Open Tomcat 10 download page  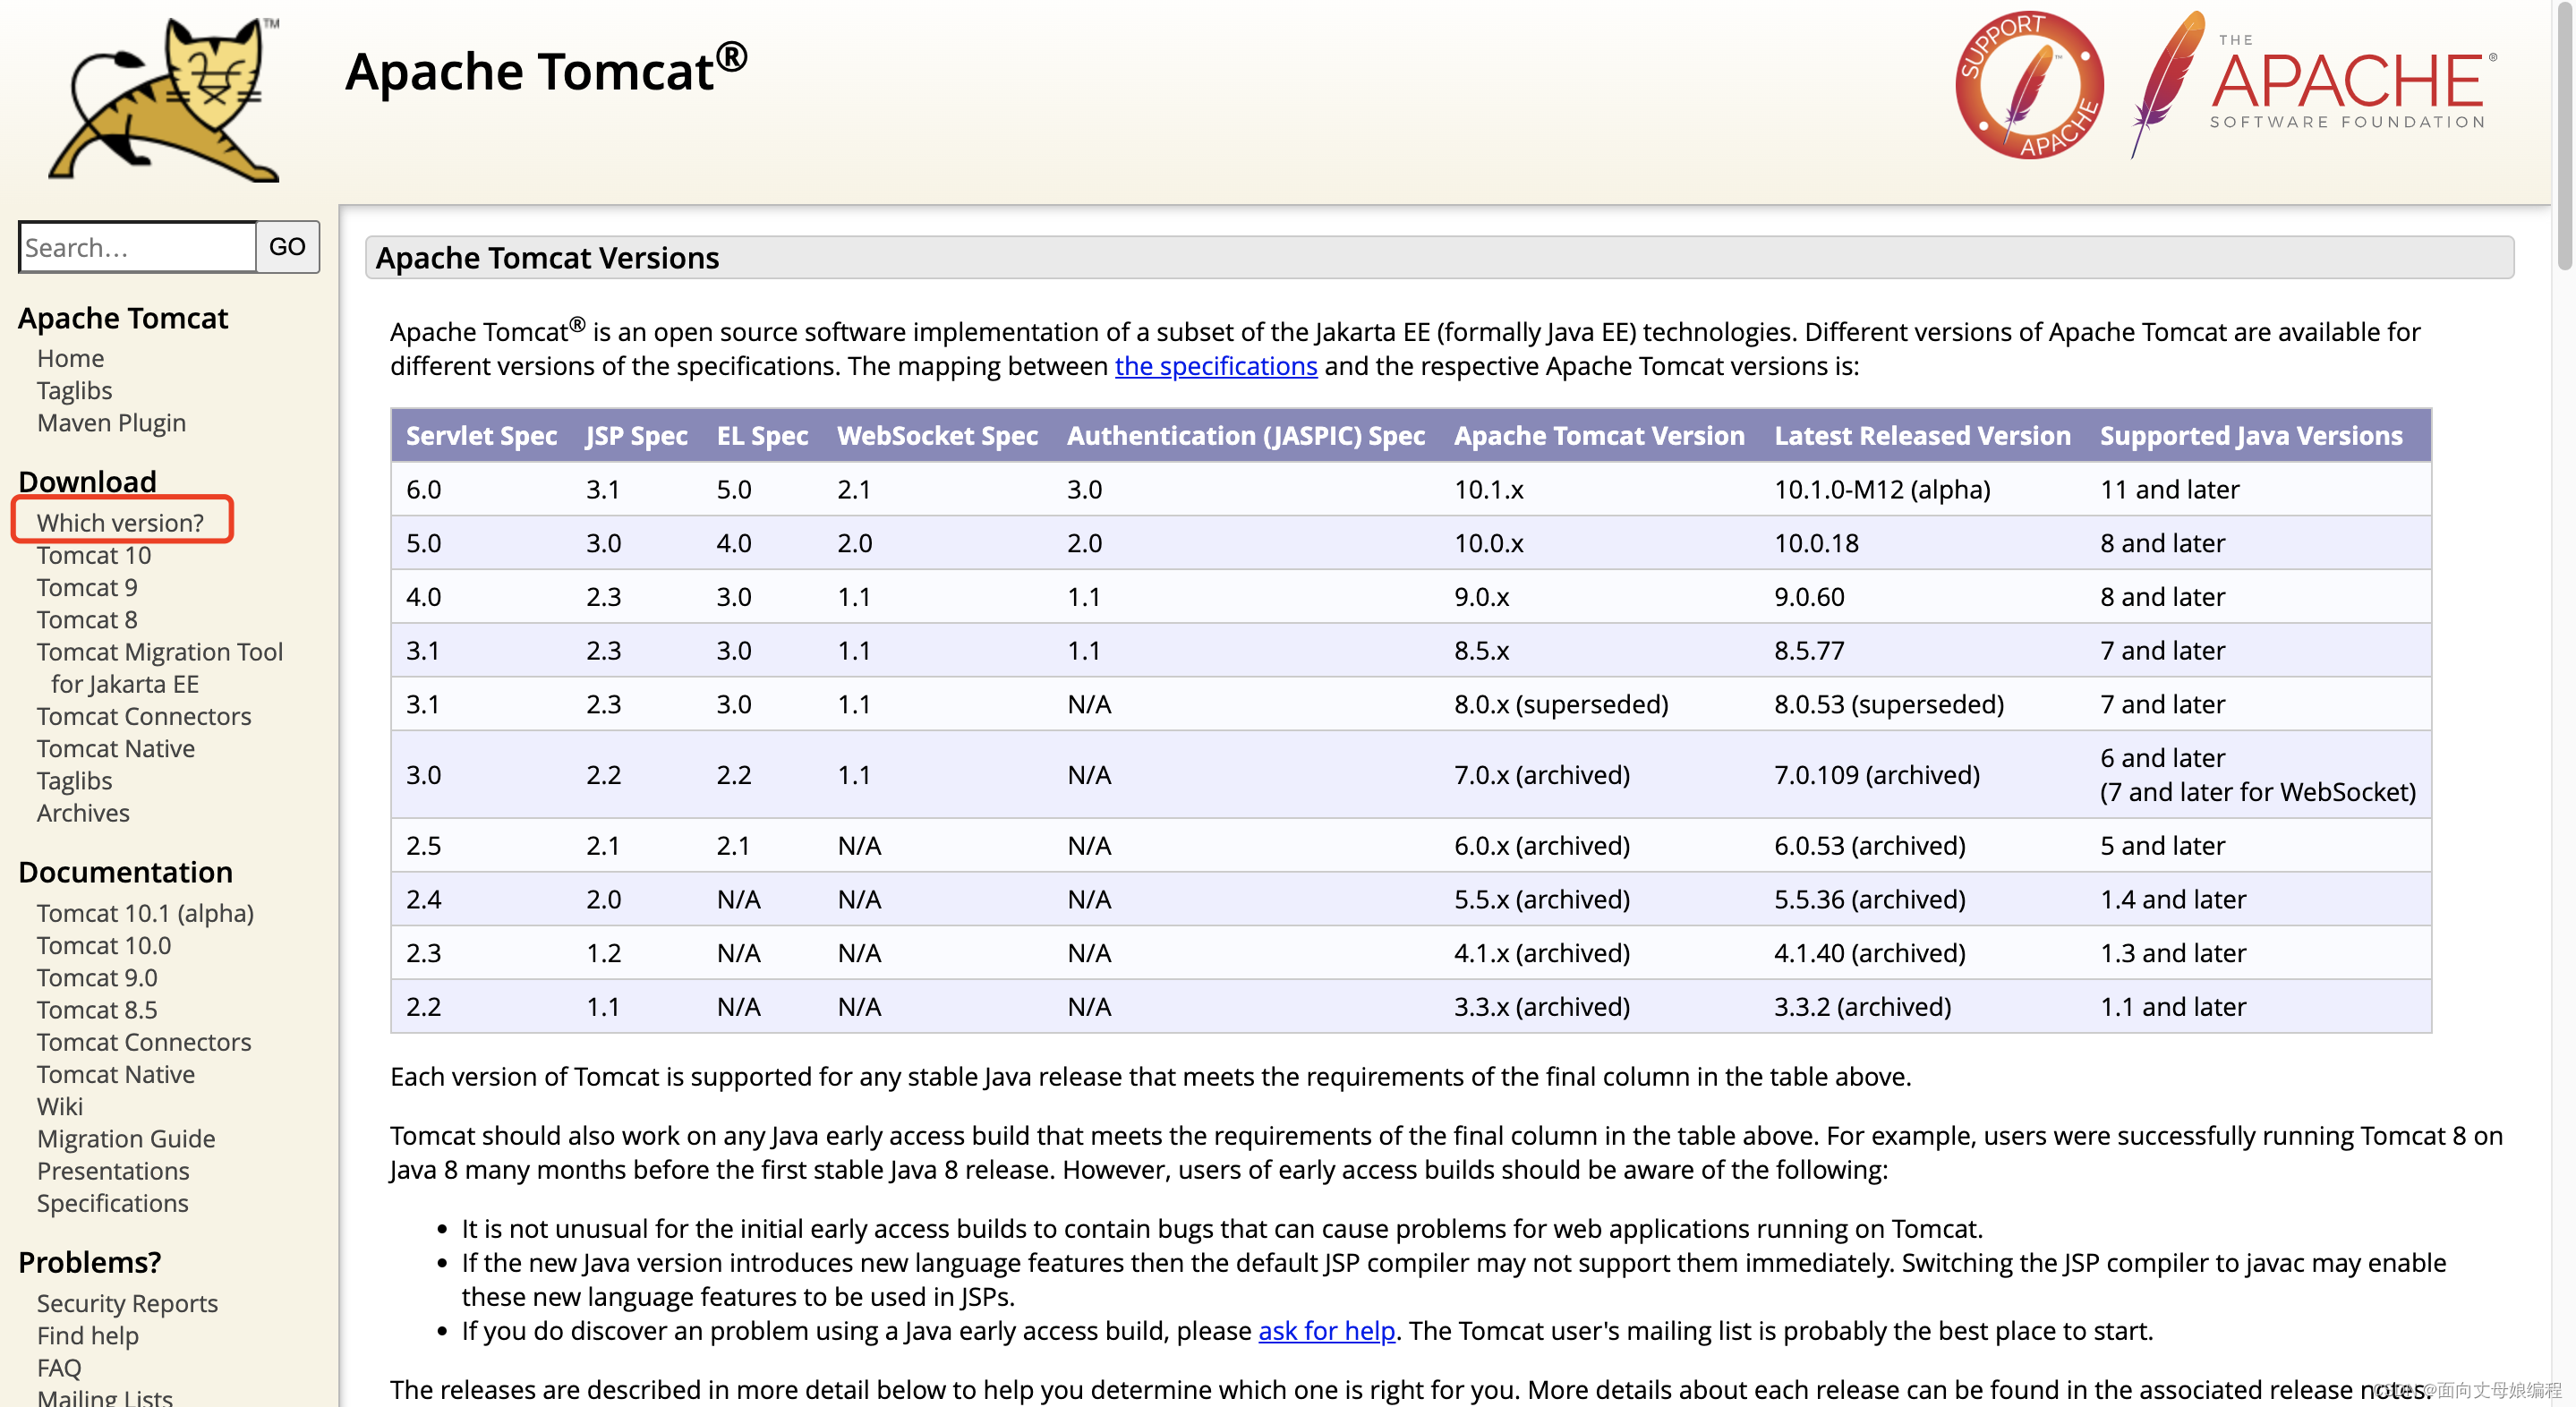click(x=94, y=555)
